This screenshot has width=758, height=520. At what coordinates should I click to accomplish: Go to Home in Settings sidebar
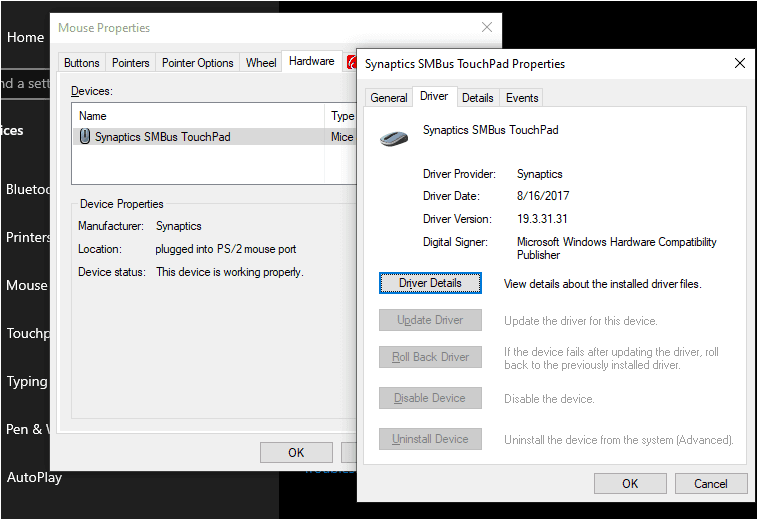point(25,37)
